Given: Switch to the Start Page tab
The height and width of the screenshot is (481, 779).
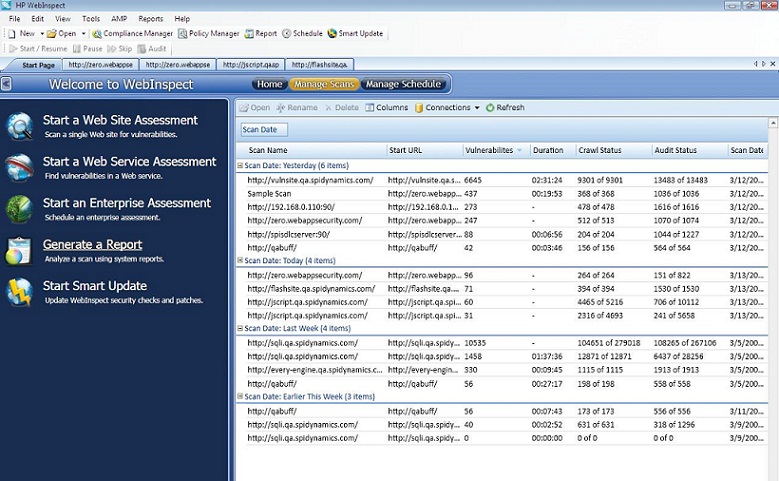Looking at the screenshot, I should pos(38,65).
